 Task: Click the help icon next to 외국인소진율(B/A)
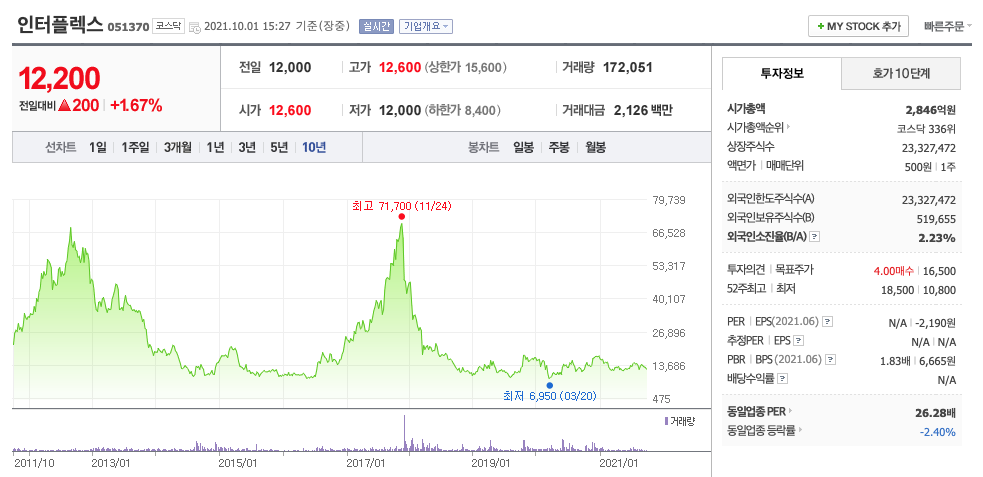tap(814, 238)
